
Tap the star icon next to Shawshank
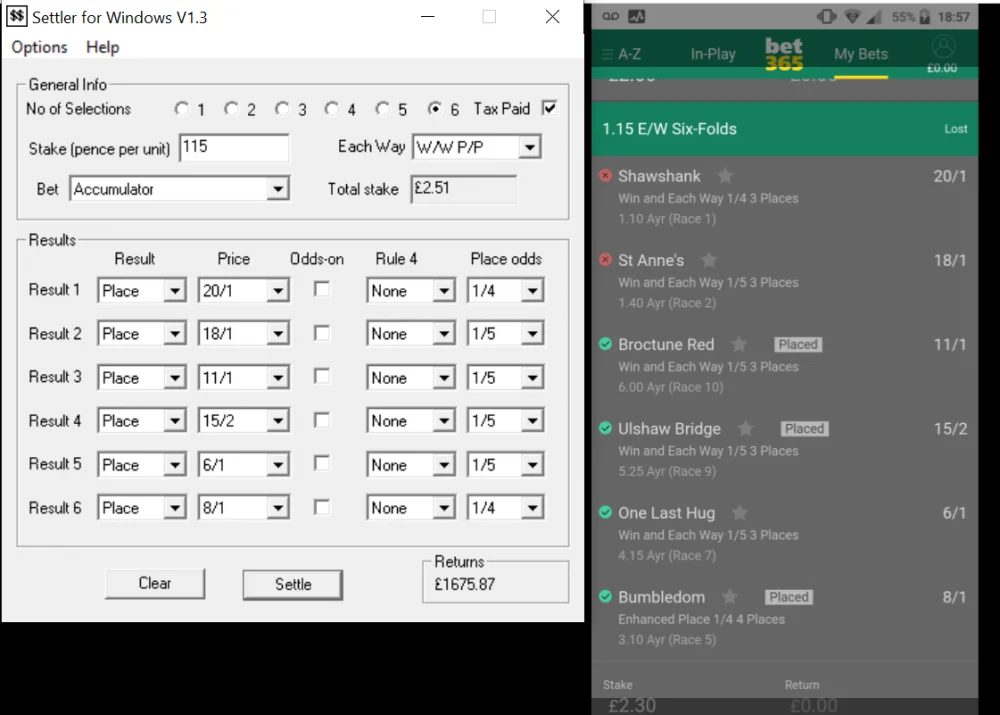(725, 175)
